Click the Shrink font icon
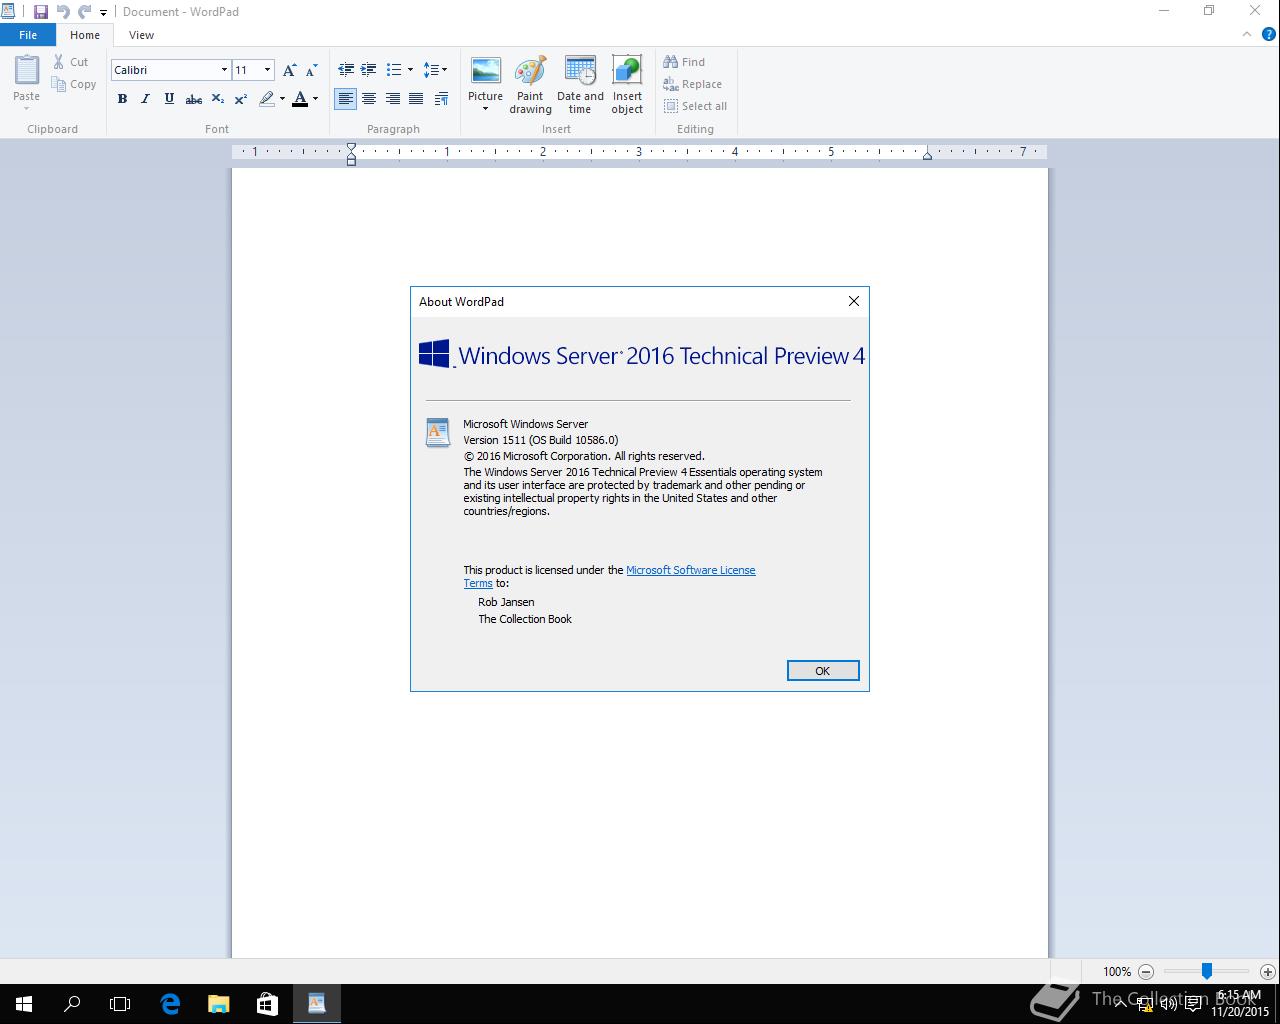The width and height of the screenshot is (1280, 1024). 311,70
